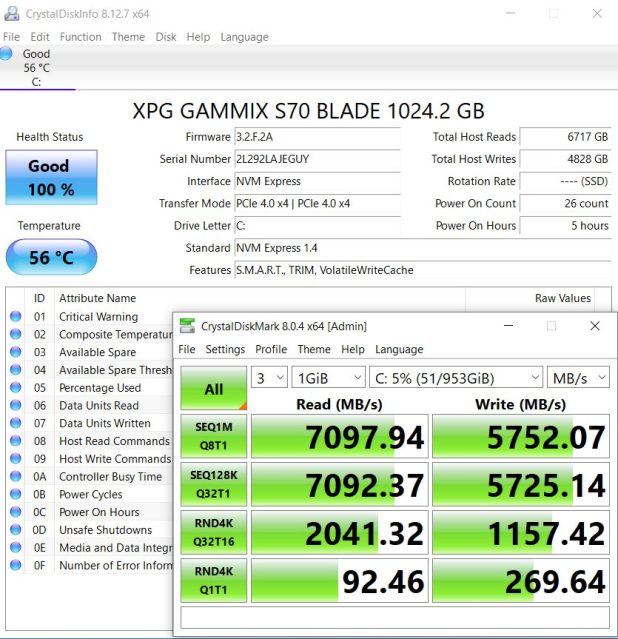Viewport: 618px width, 639px height.
Task: Click the Features value S.M.A.R.T., TRIM, VolatileWriteCache
Action: (423, 270)
